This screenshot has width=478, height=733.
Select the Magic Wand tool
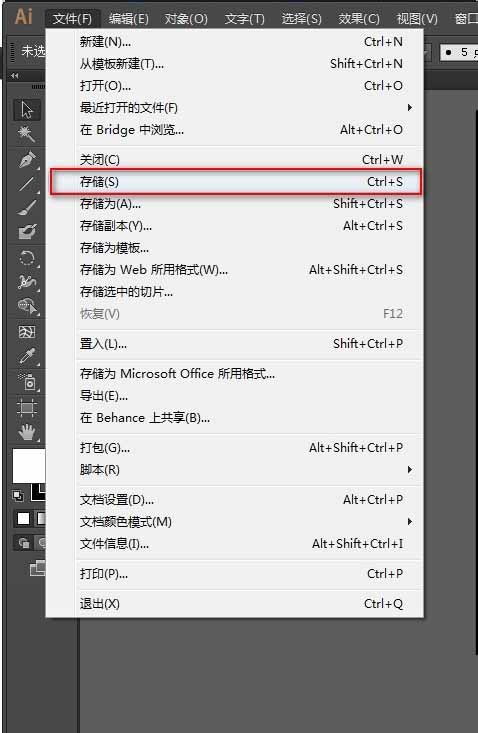27,135
